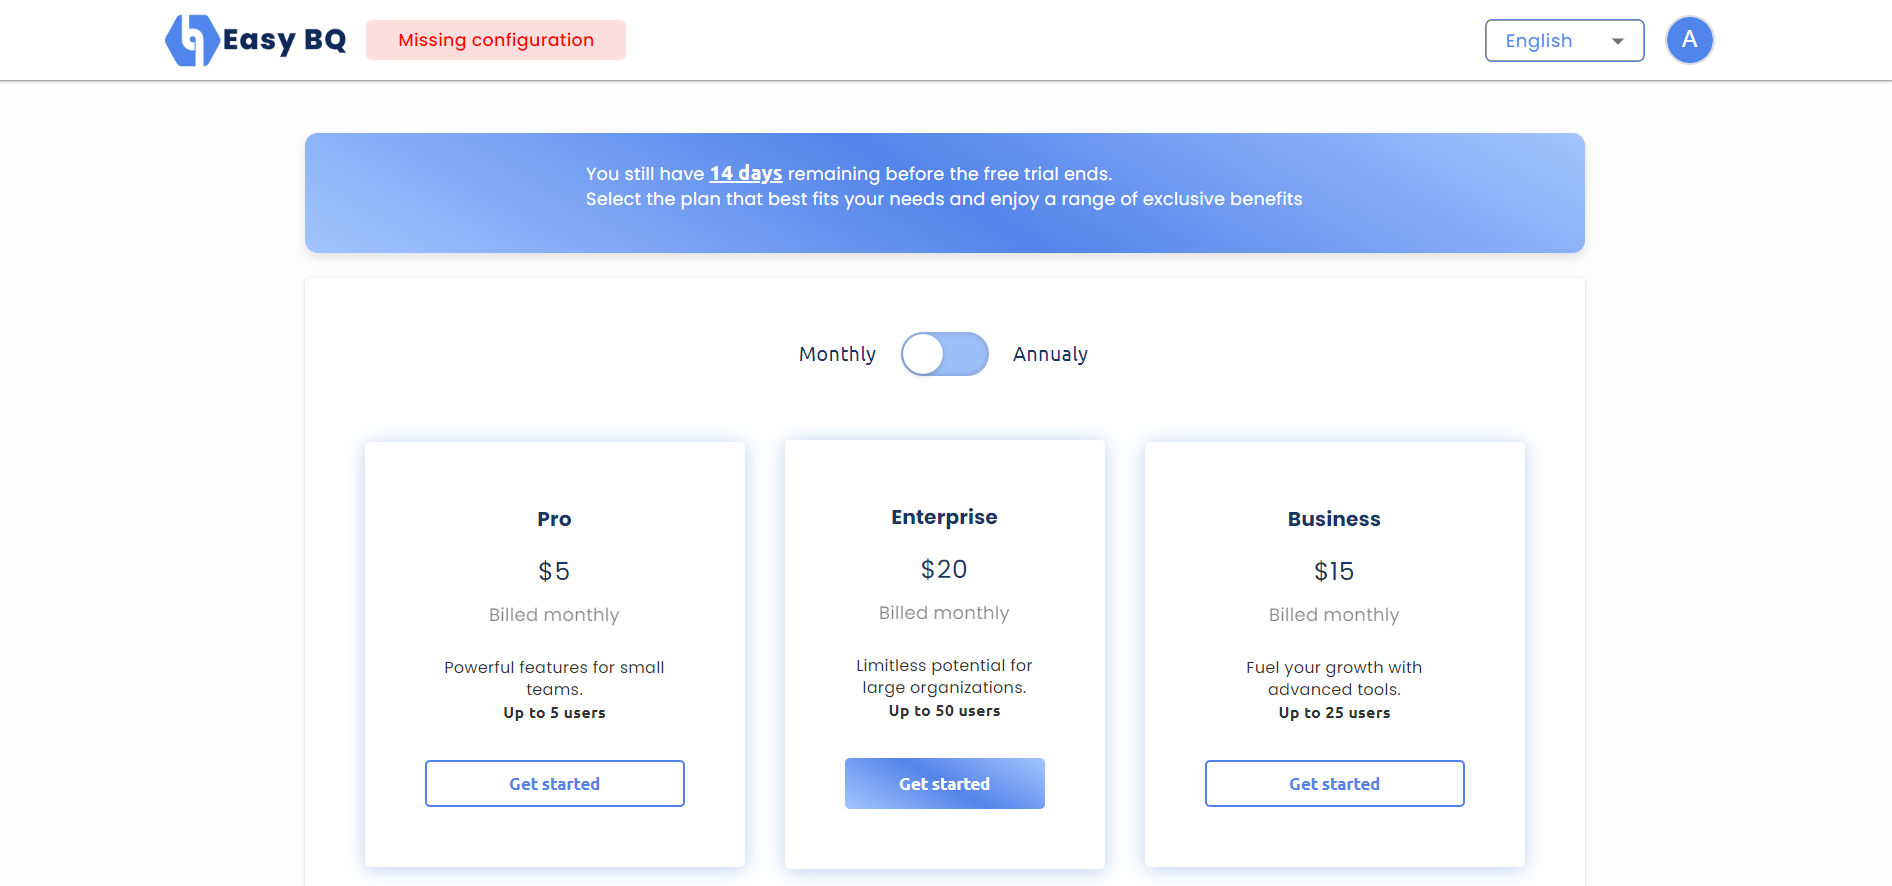Click Get started on Pro plan
The image size is (1892, 886).
coord(555,784)
